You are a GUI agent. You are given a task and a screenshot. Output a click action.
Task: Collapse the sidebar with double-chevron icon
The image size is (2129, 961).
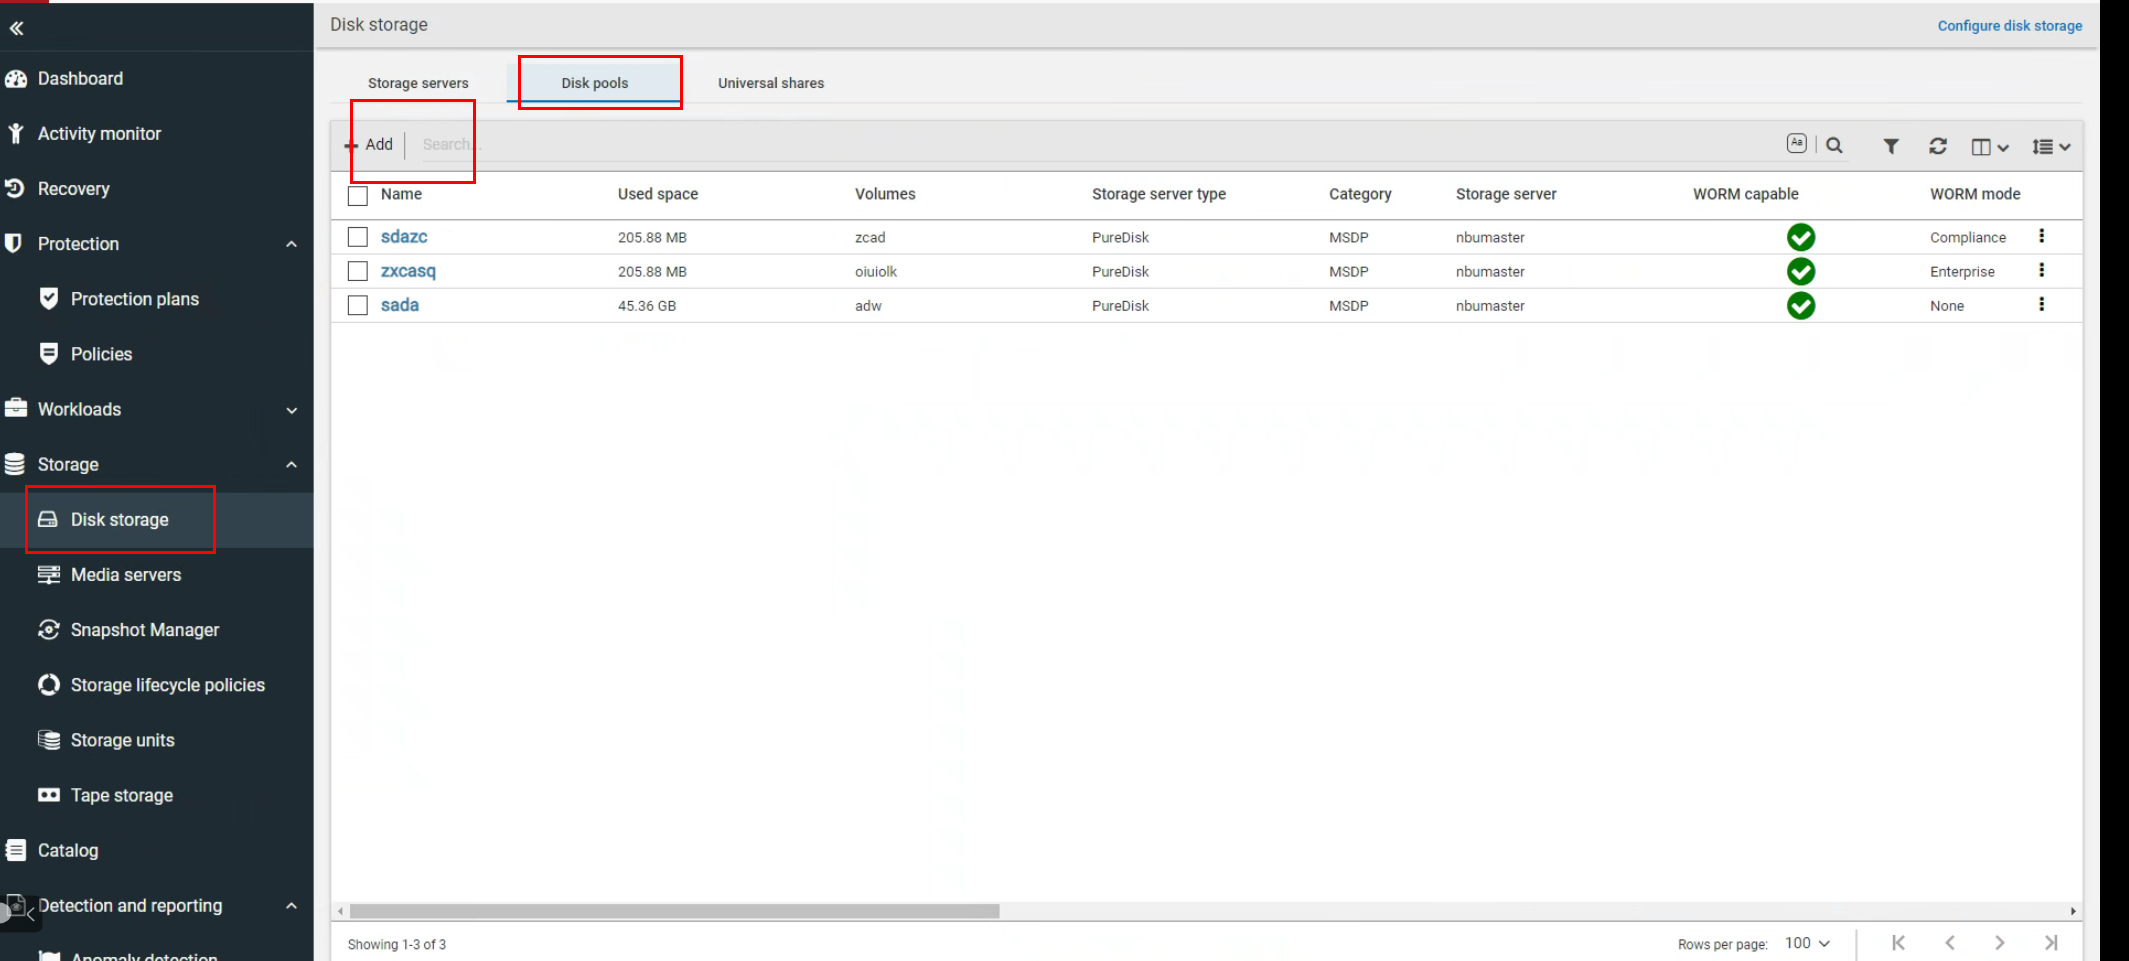(17, 29)
